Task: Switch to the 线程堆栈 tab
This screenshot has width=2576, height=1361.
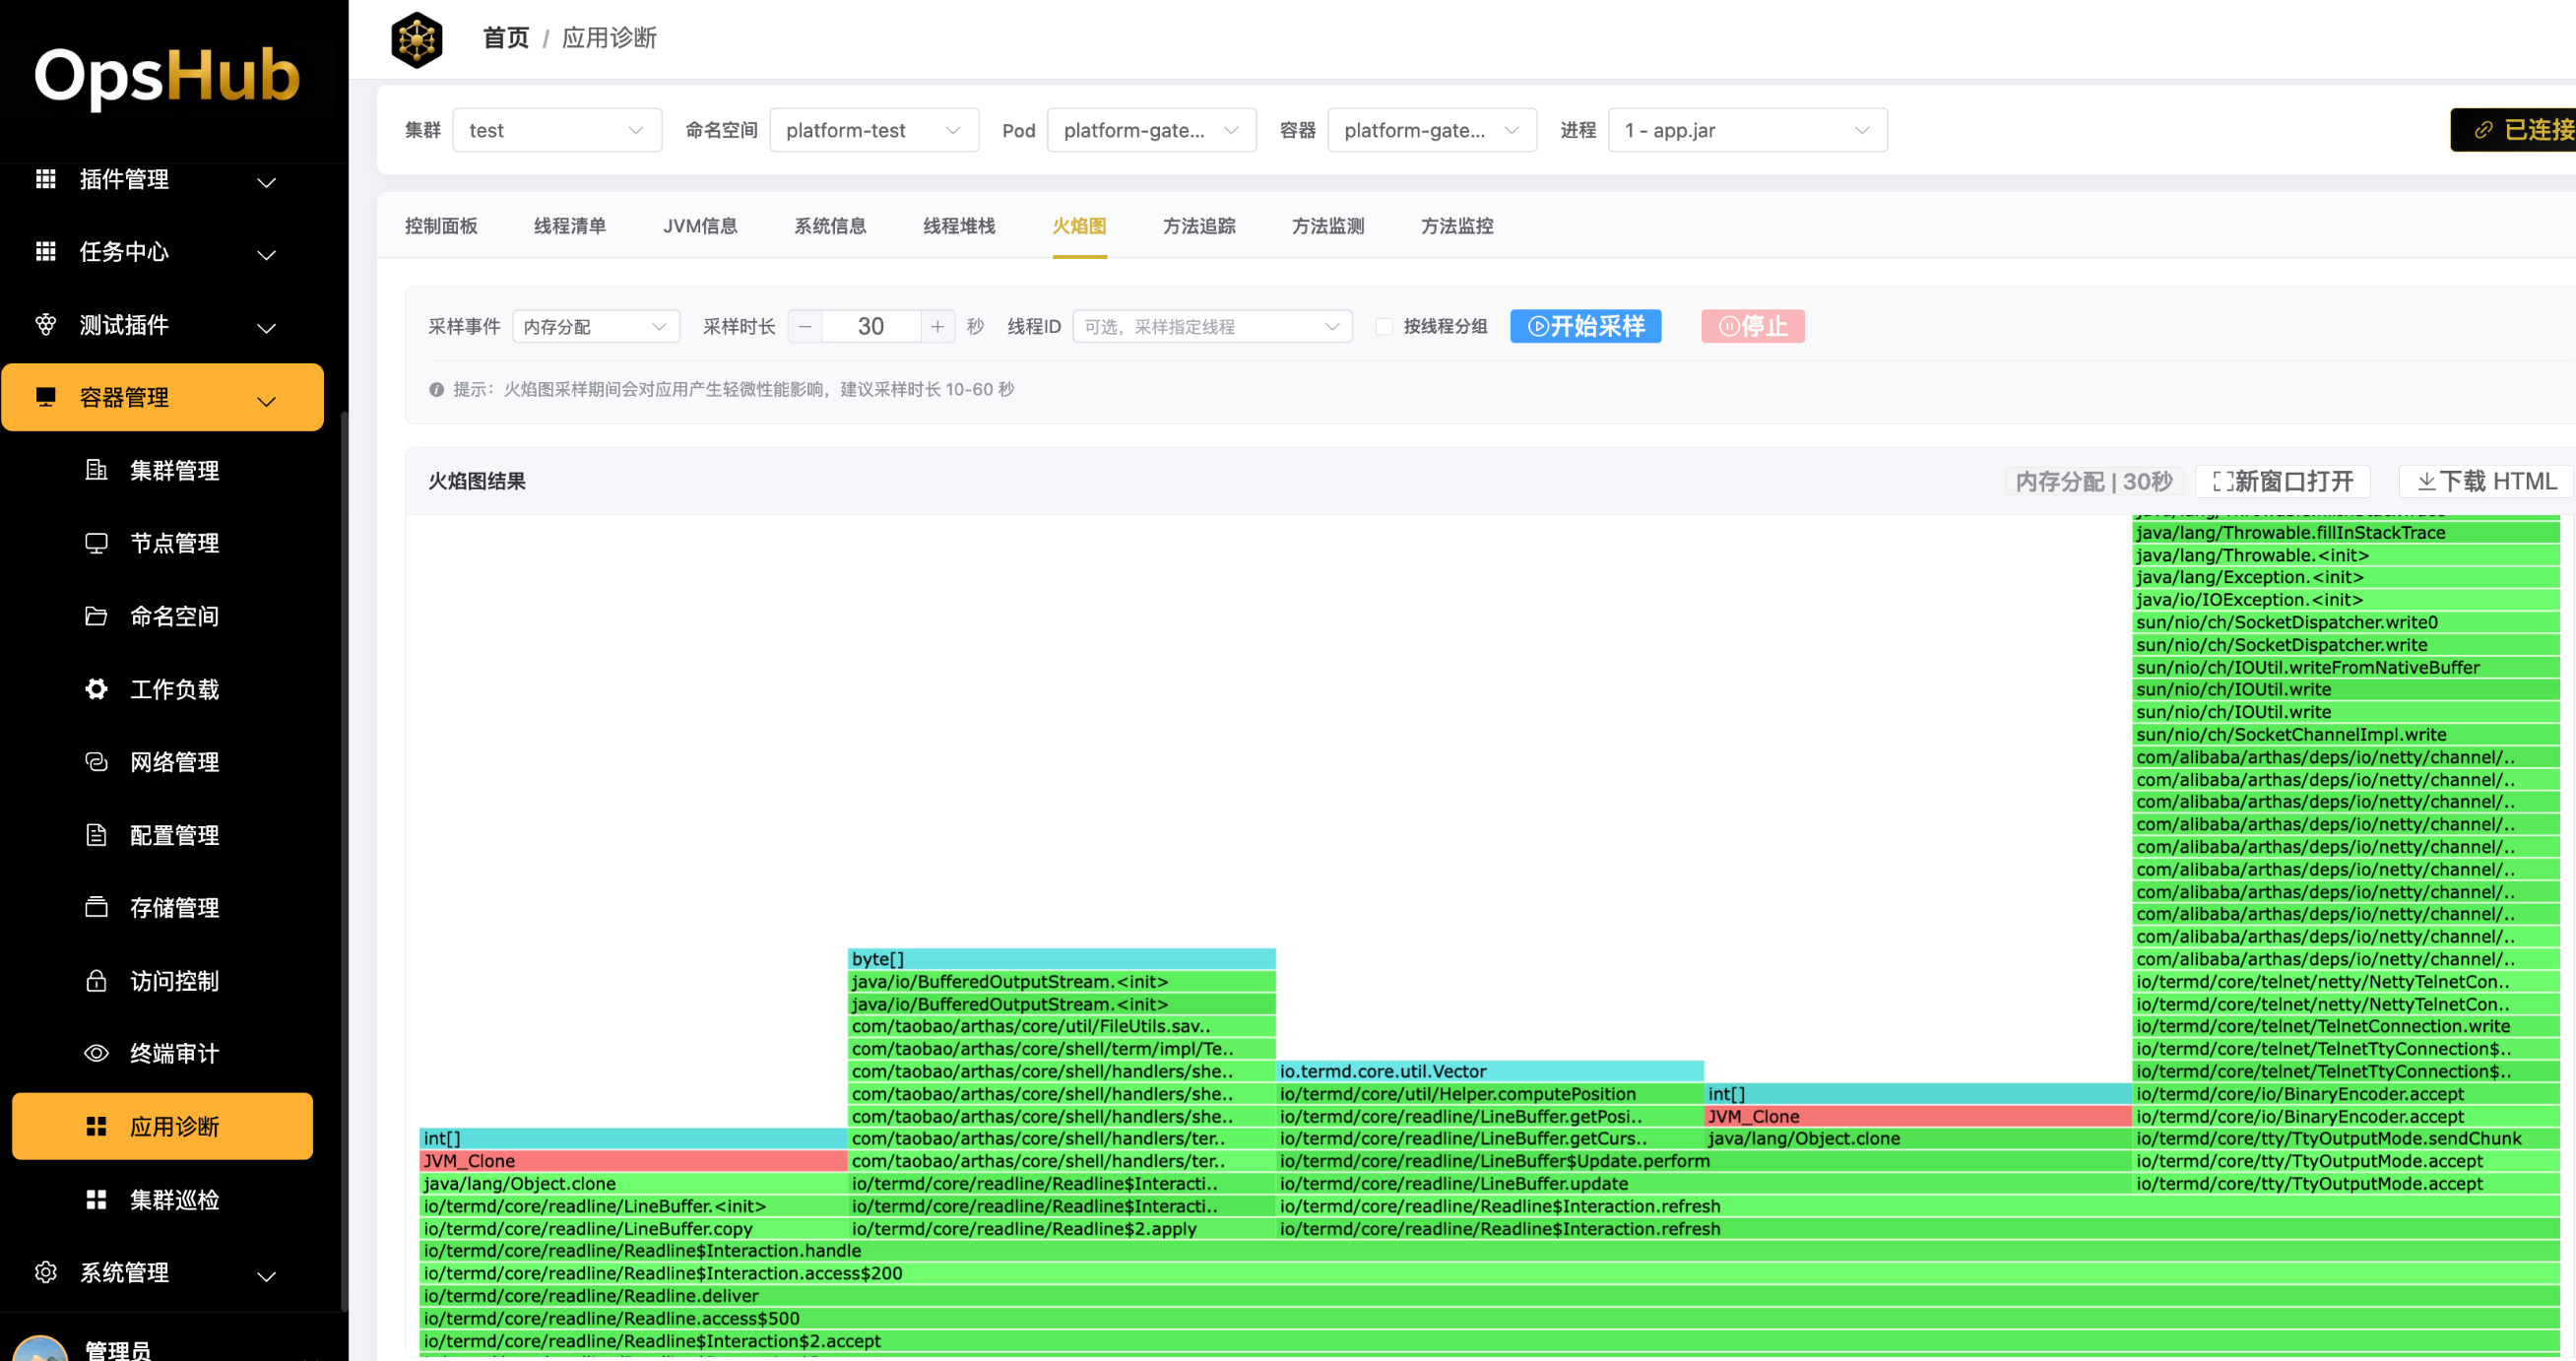Action: pos(958,226)
